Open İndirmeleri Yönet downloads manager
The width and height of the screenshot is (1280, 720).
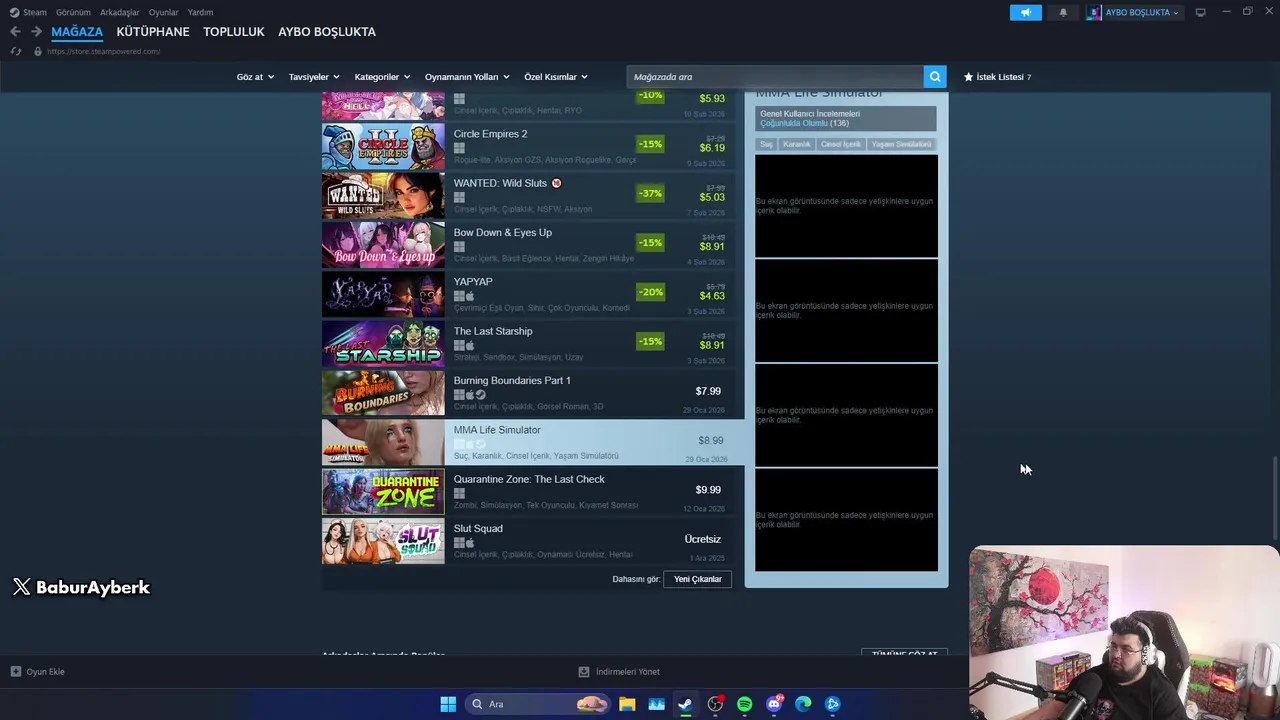pyautogui.click(x=619, y=672)
